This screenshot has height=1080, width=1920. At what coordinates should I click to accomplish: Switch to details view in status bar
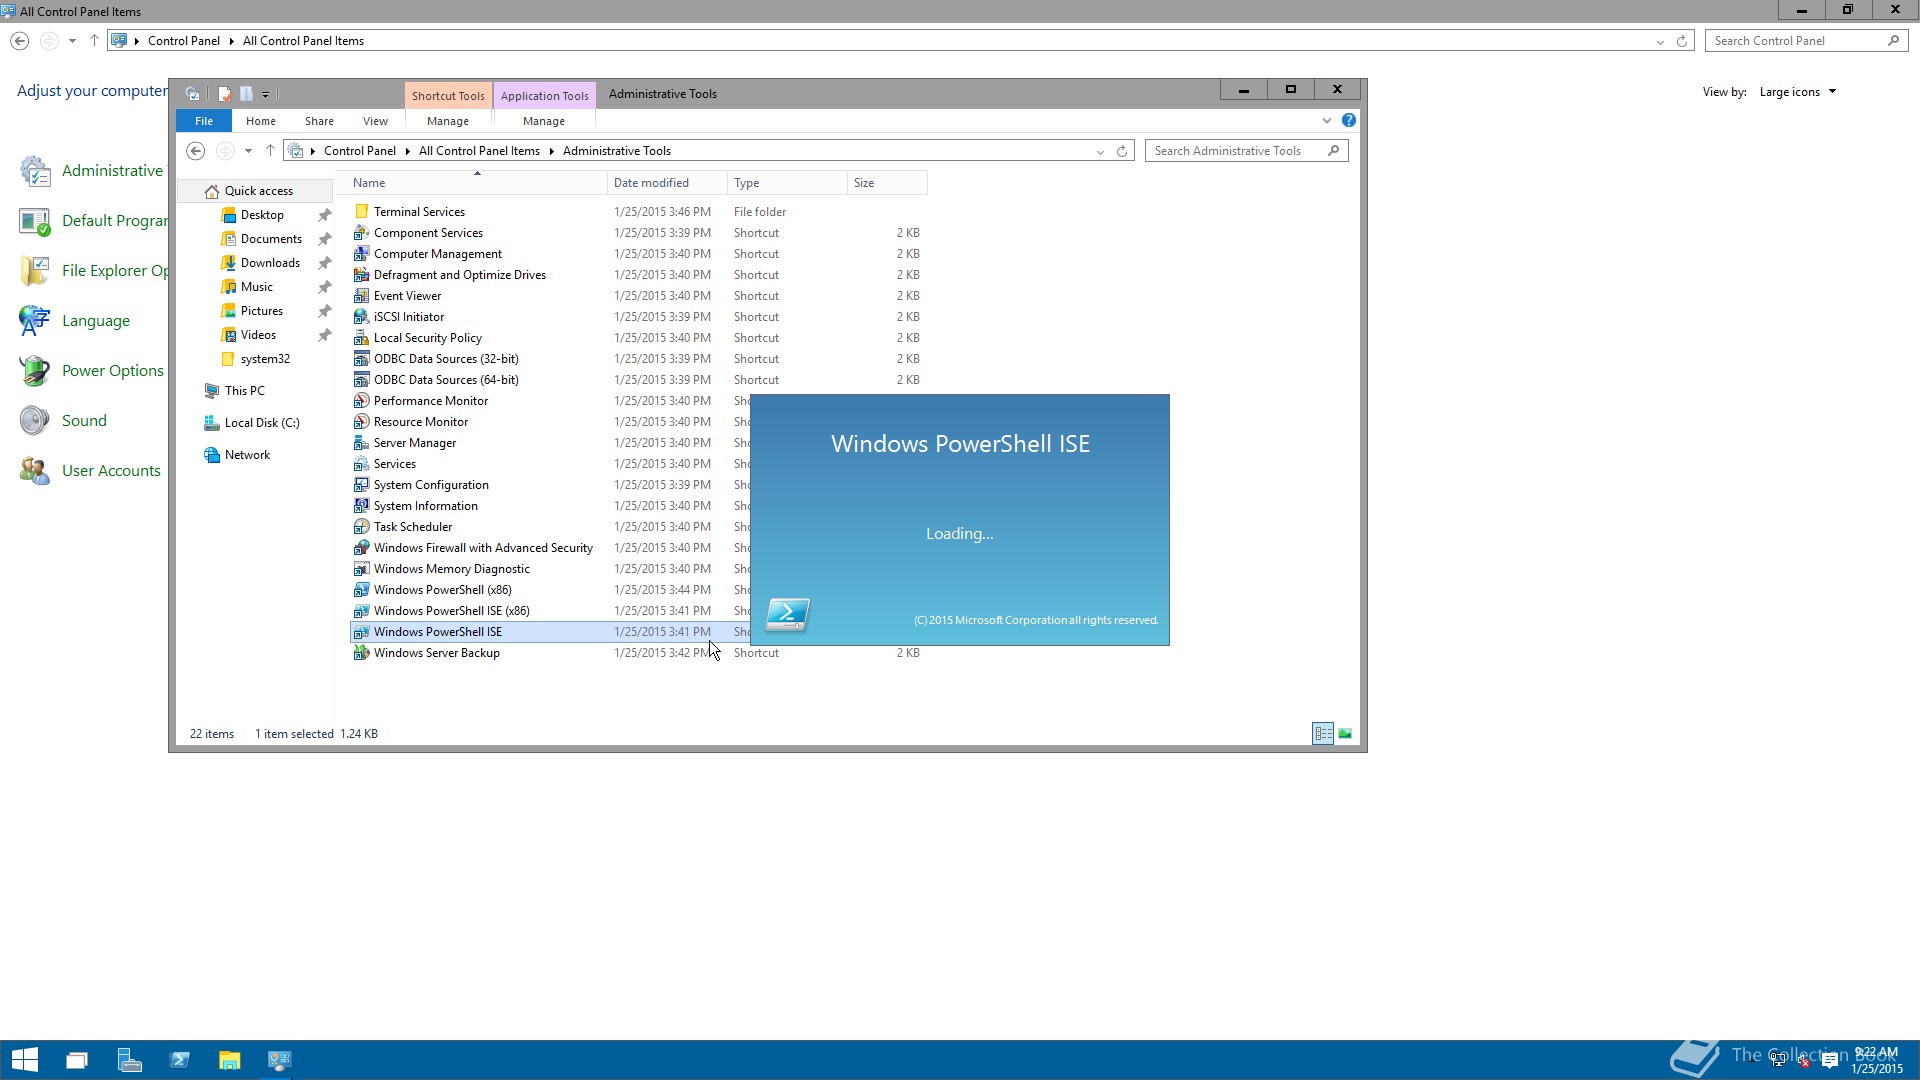tap(1323, 734)
